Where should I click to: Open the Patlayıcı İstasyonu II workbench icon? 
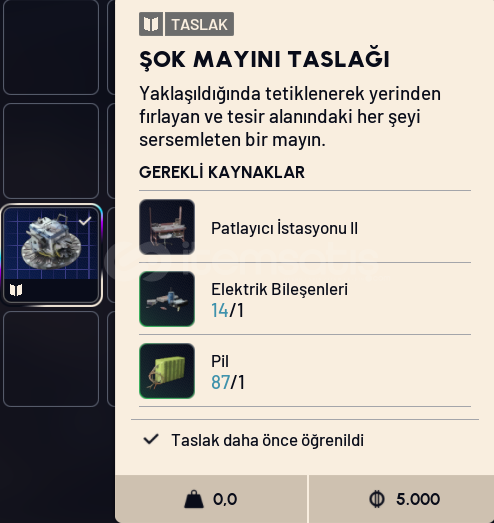[x=167, y=227]
